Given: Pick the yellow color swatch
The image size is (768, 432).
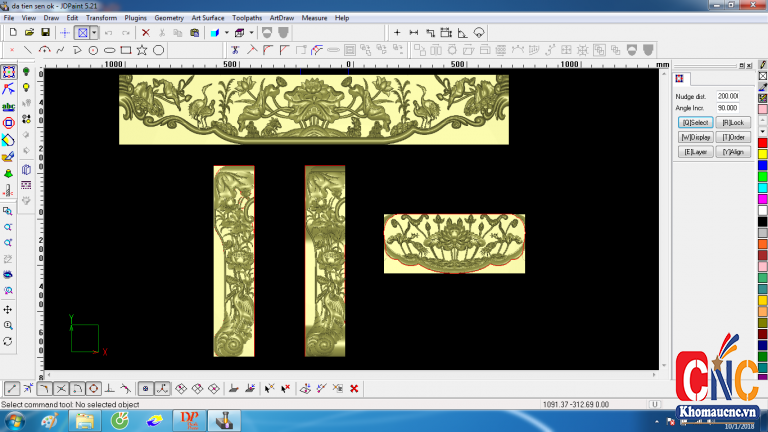Looking at the screenshot, I should pyautogui.click(x=762, y=154).
